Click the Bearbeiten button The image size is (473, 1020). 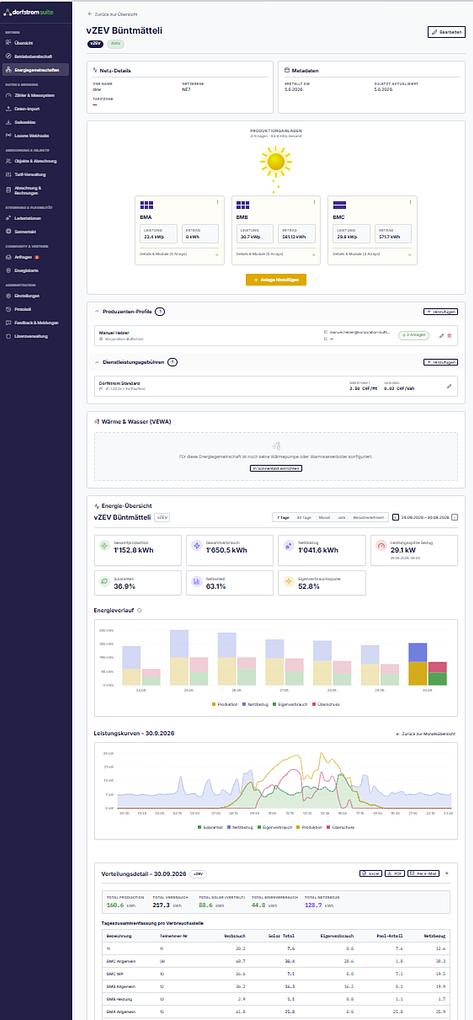tap(446, 32)
